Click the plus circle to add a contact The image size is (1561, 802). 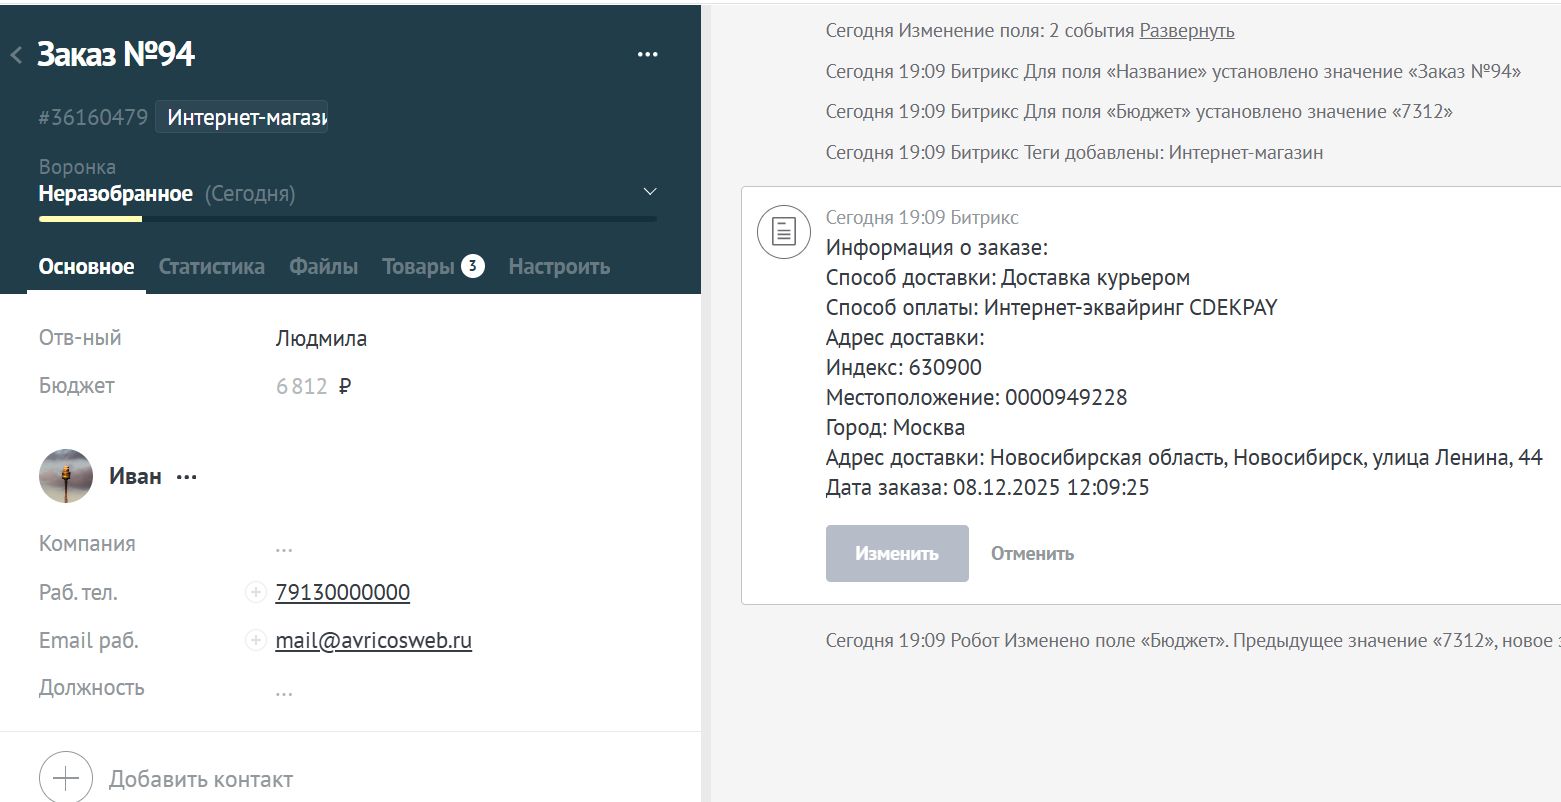[64, 778]
